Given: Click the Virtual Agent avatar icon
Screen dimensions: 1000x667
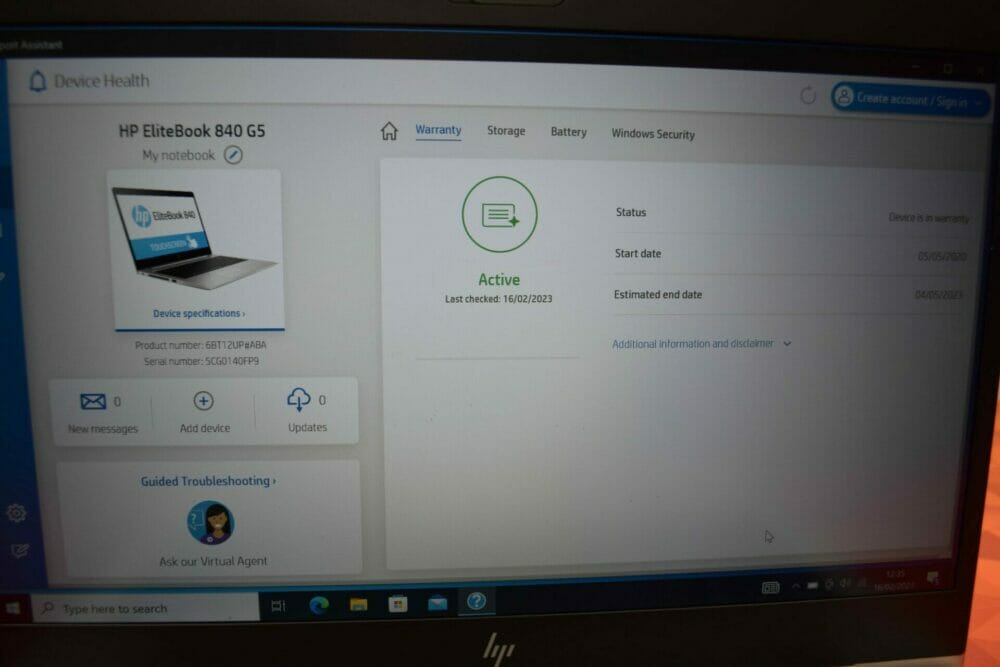Looking at the screenshot, I should coord(211,522).
